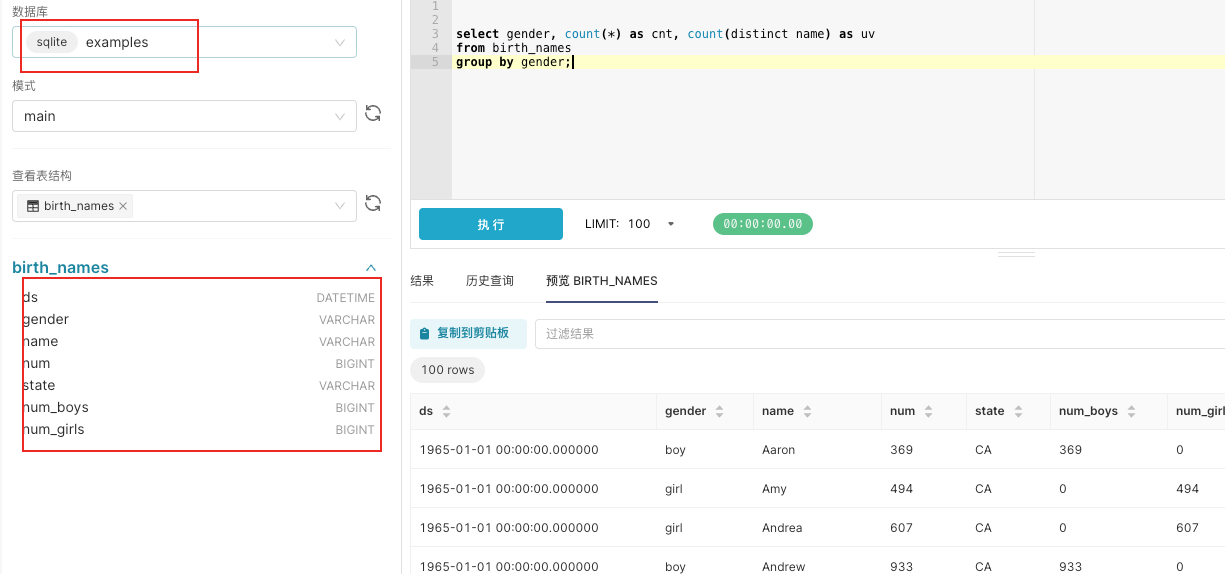
Task: Click the num cell showing 494
Action: pos(924,489)
